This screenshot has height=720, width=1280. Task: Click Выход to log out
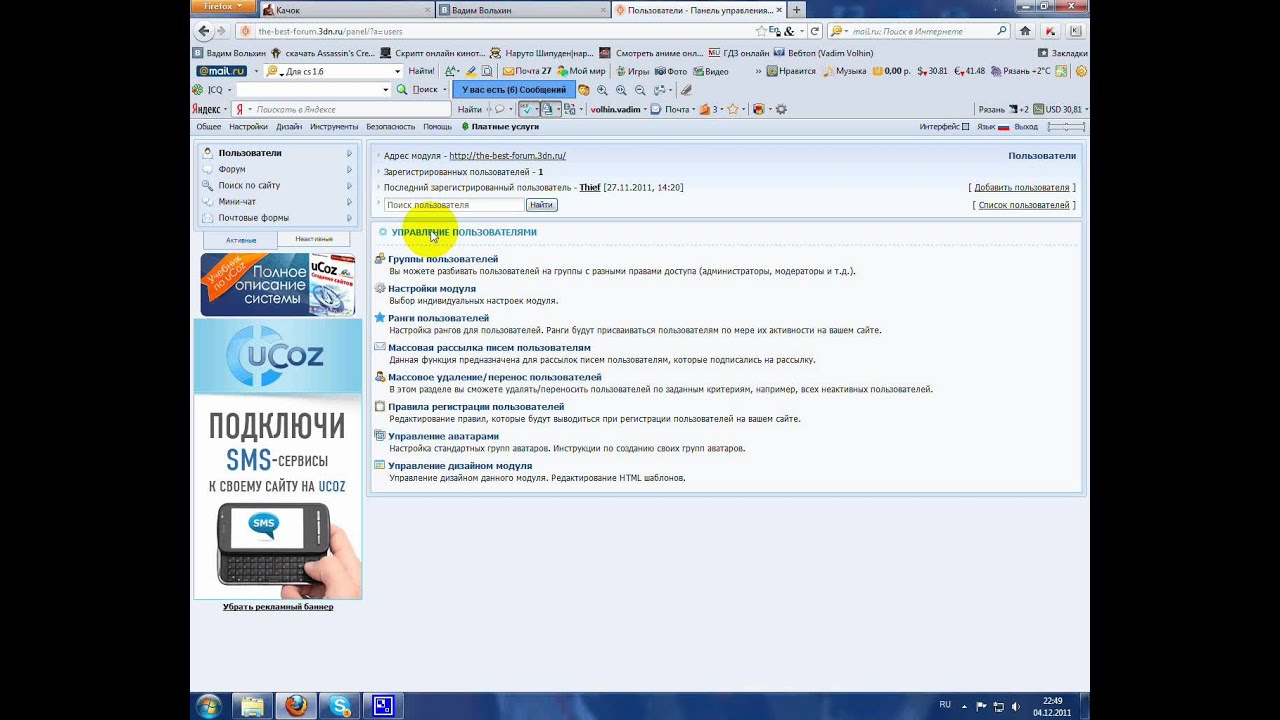1026,127
